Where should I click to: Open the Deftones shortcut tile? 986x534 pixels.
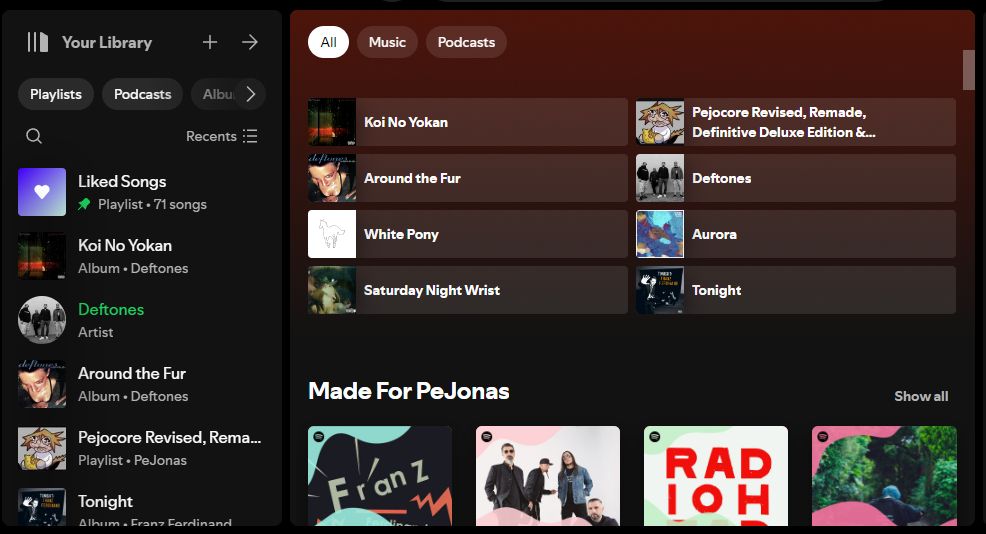pyautogui.click(x=796, y=178)
